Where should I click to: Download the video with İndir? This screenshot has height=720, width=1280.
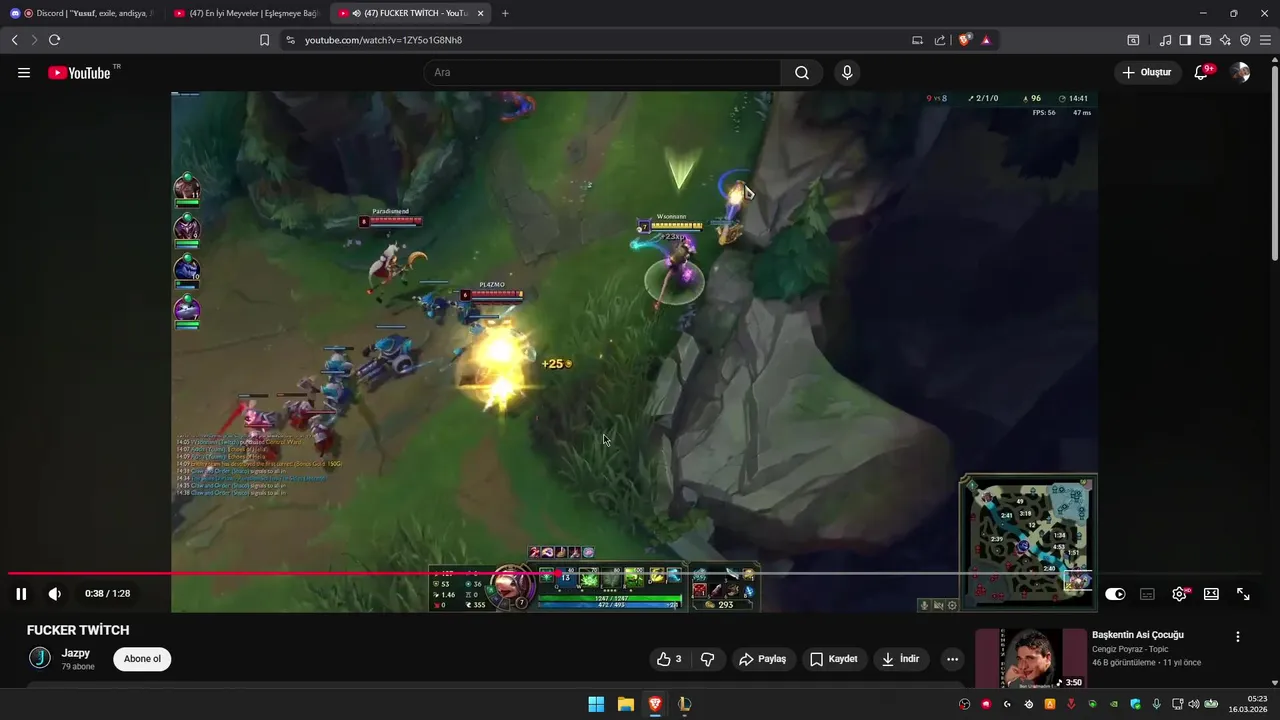coord(900,659)
